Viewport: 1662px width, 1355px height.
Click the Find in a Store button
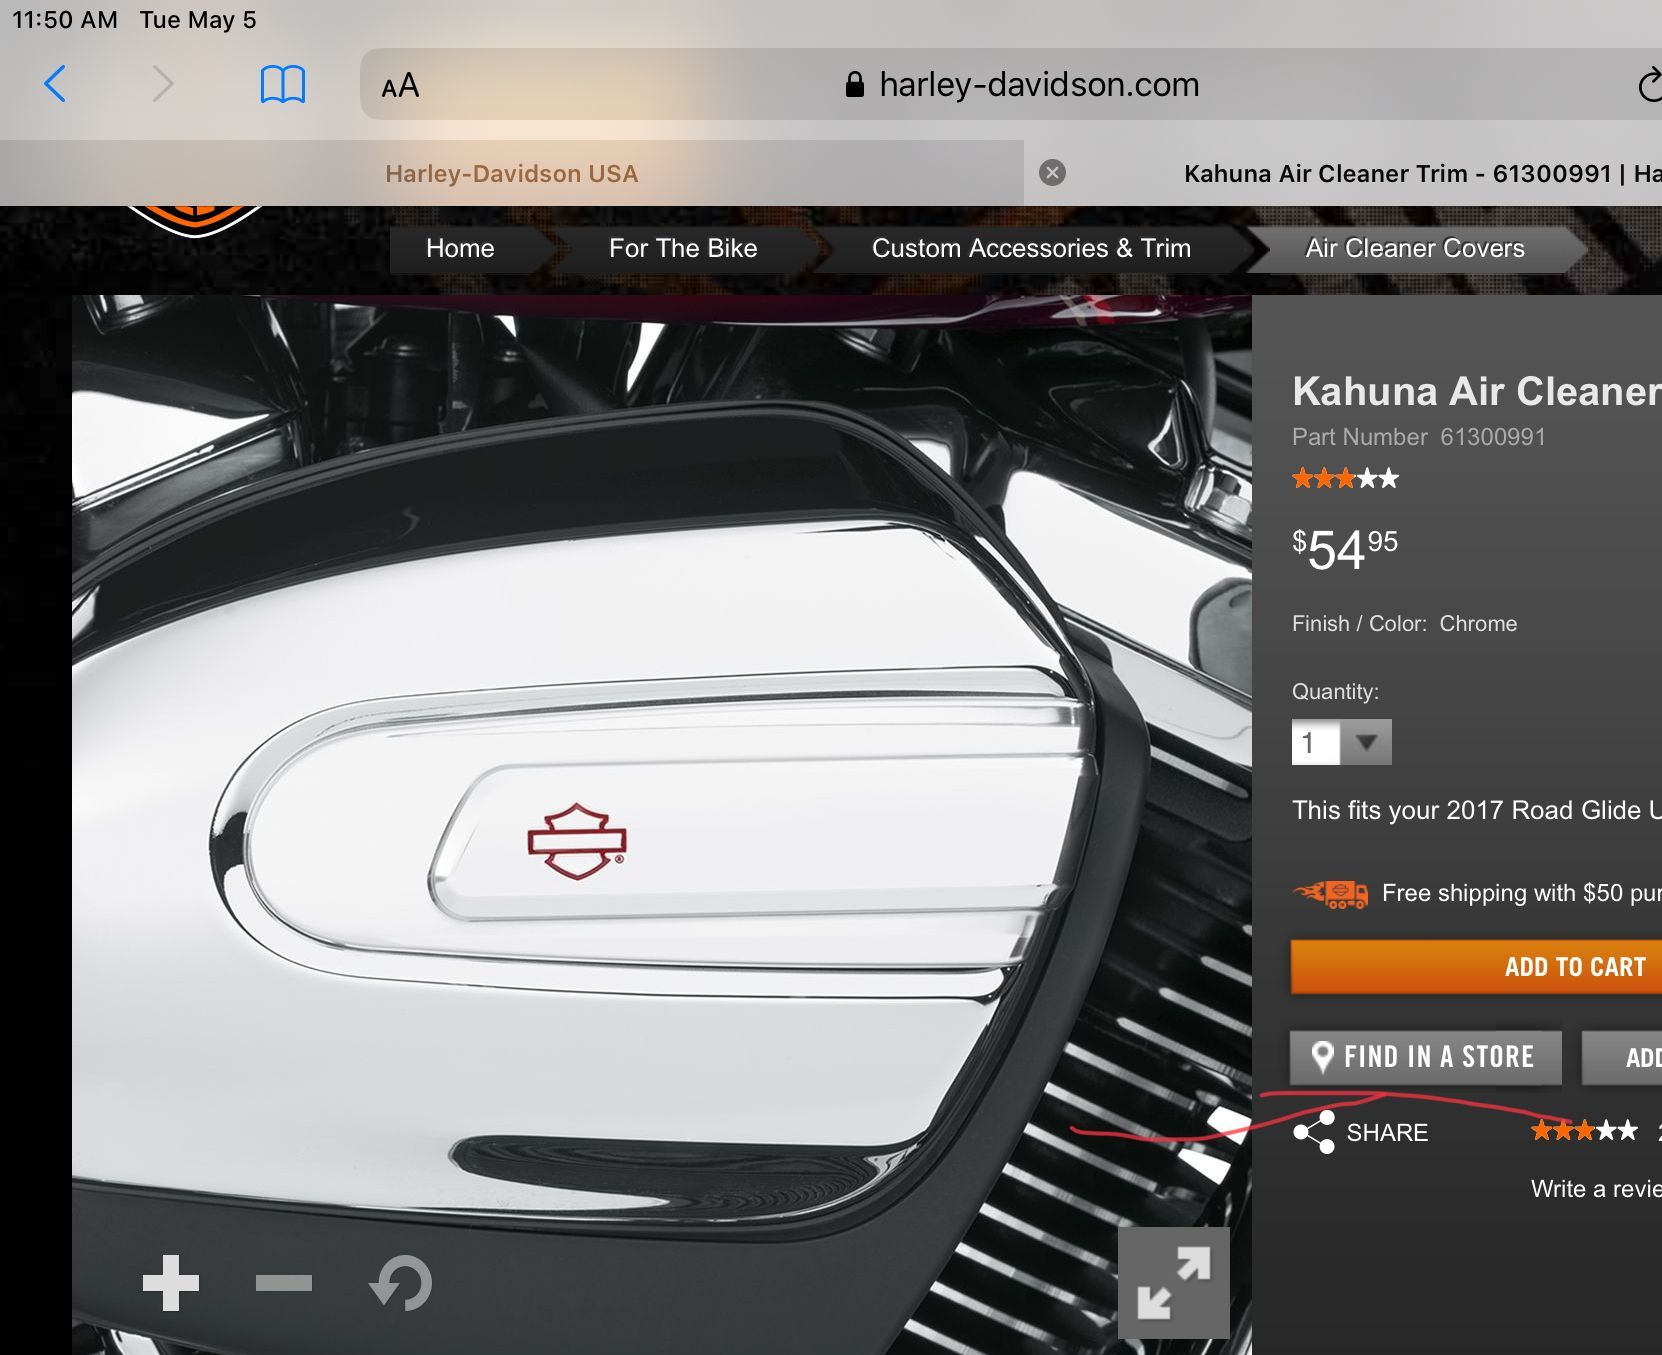[x=1425, y=1057]
